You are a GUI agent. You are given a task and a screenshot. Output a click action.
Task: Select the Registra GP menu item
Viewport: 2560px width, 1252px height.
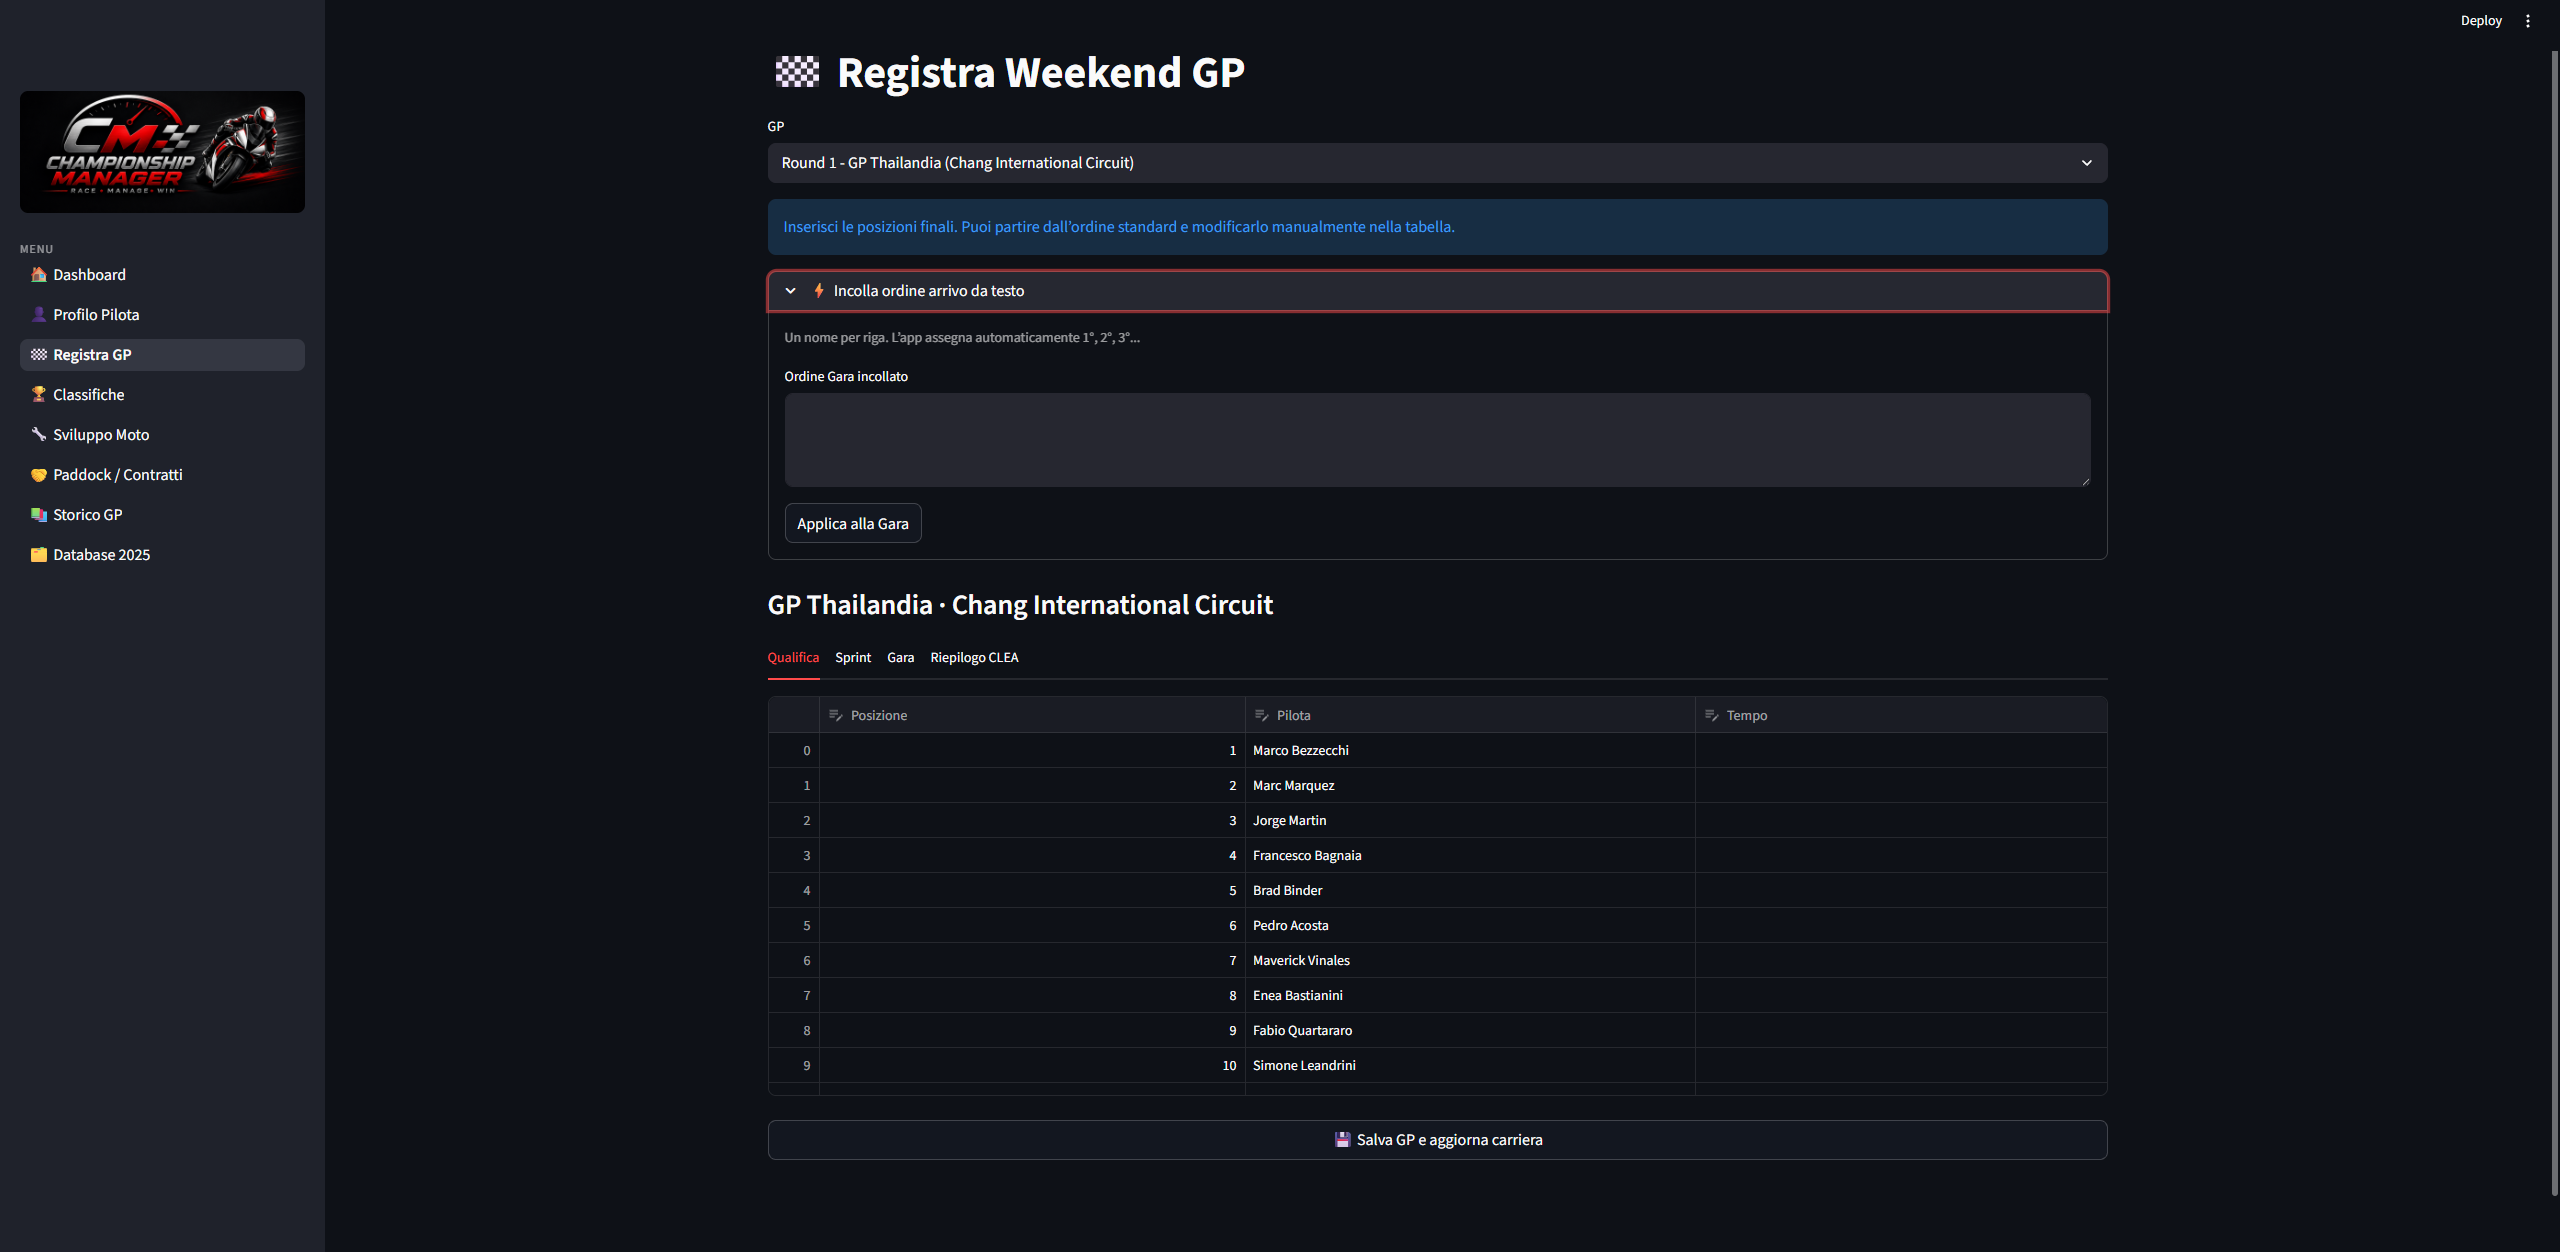[162, 354]
